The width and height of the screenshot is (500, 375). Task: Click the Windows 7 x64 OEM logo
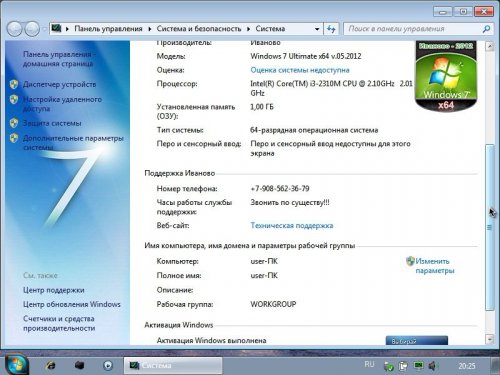(x=446, y=76)
